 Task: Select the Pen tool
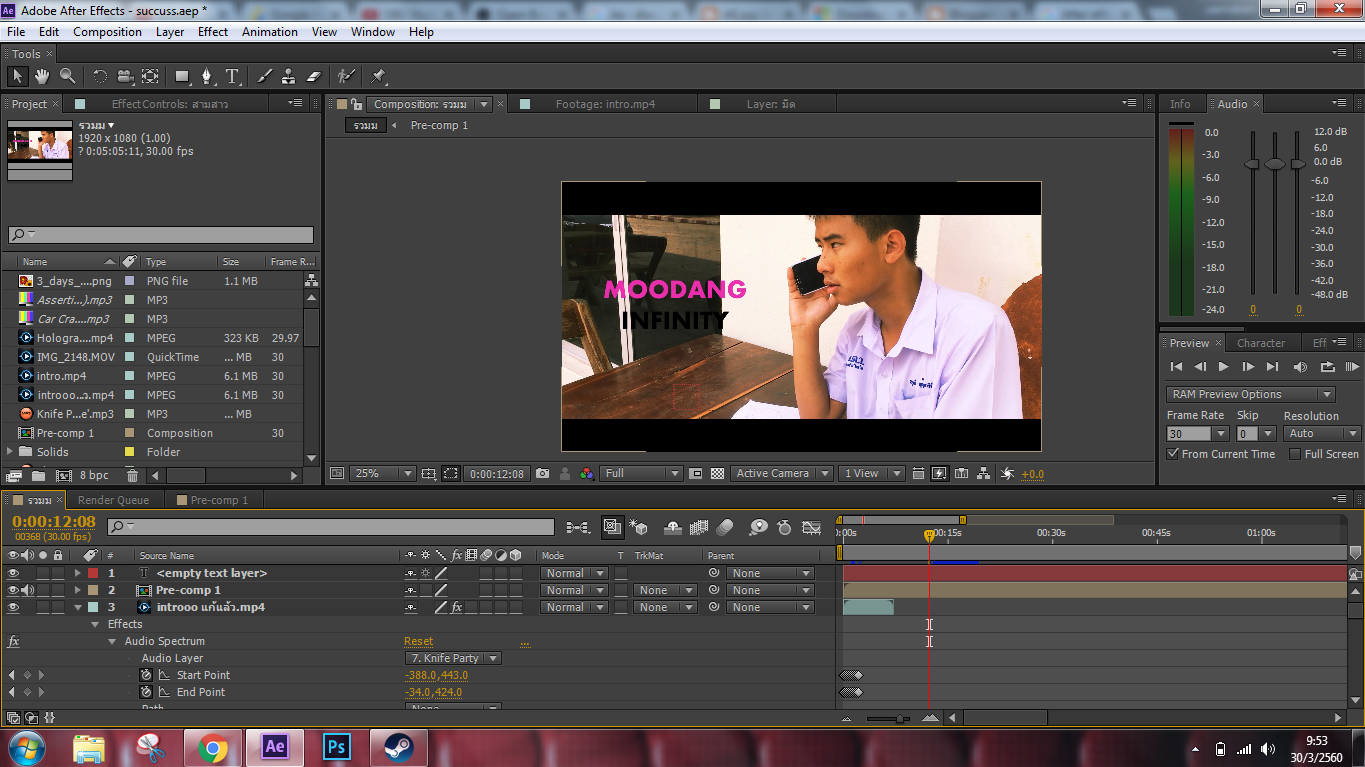[x=207, y=76]
